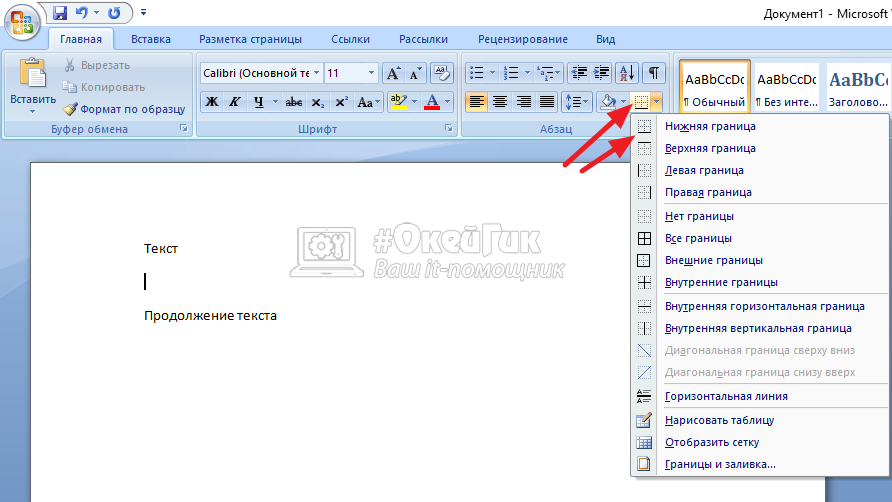Screen dimensions: 892x502
Task: Click the Clear Formatting icon
Action: point(442,73)
